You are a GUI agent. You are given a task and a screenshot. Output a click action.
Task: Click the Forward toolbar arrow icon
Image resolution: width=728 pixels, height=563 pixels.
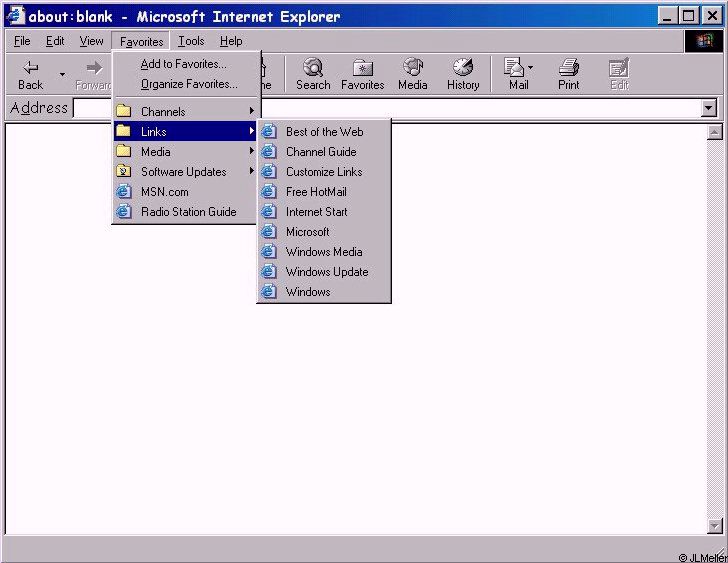pyautogui.click(x=94, y=68)
